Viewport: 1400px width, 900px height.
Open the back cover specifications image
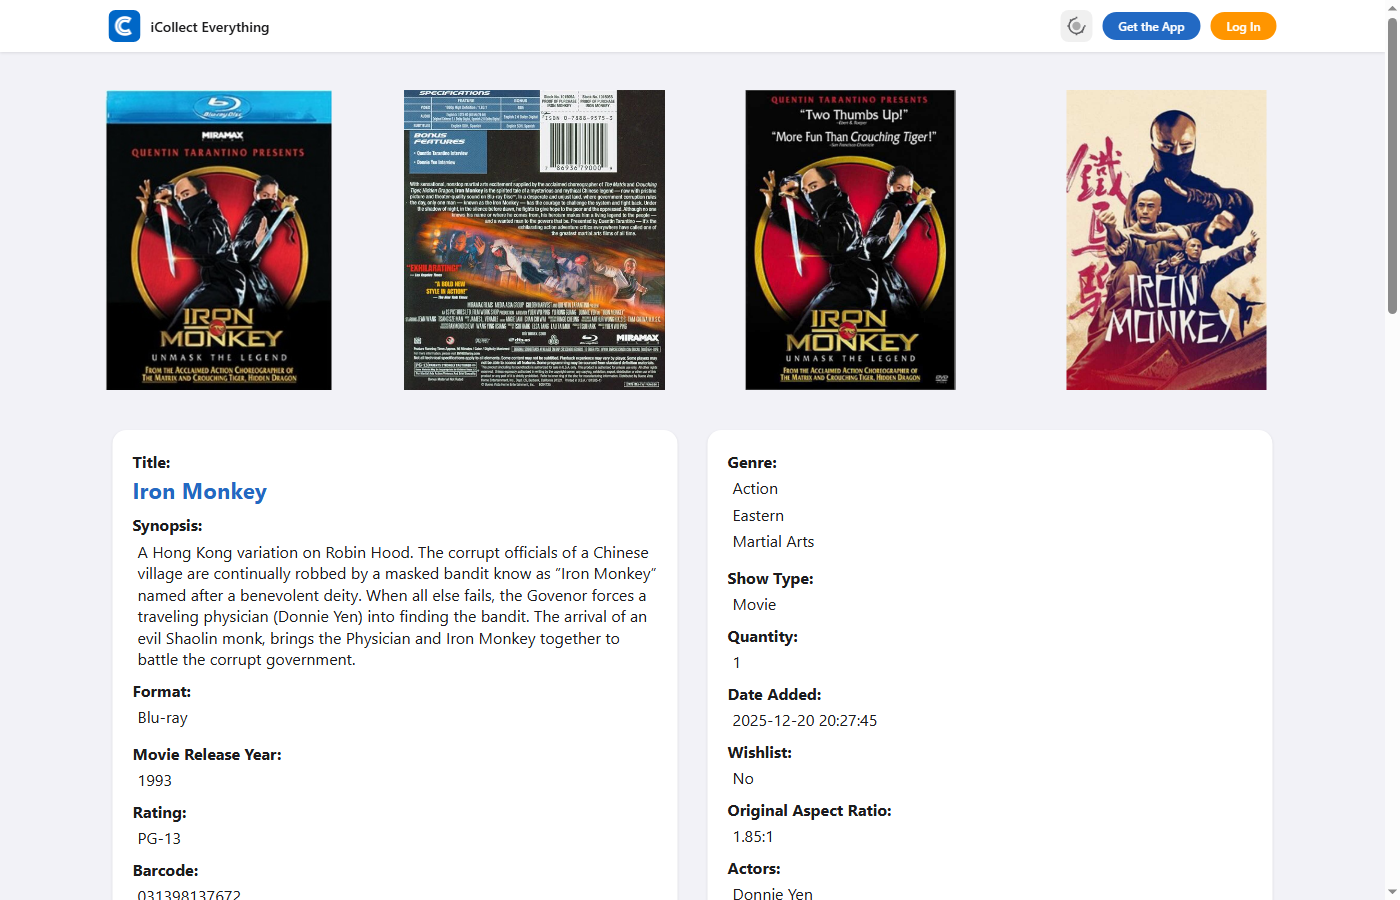click(x=534, y=240)
